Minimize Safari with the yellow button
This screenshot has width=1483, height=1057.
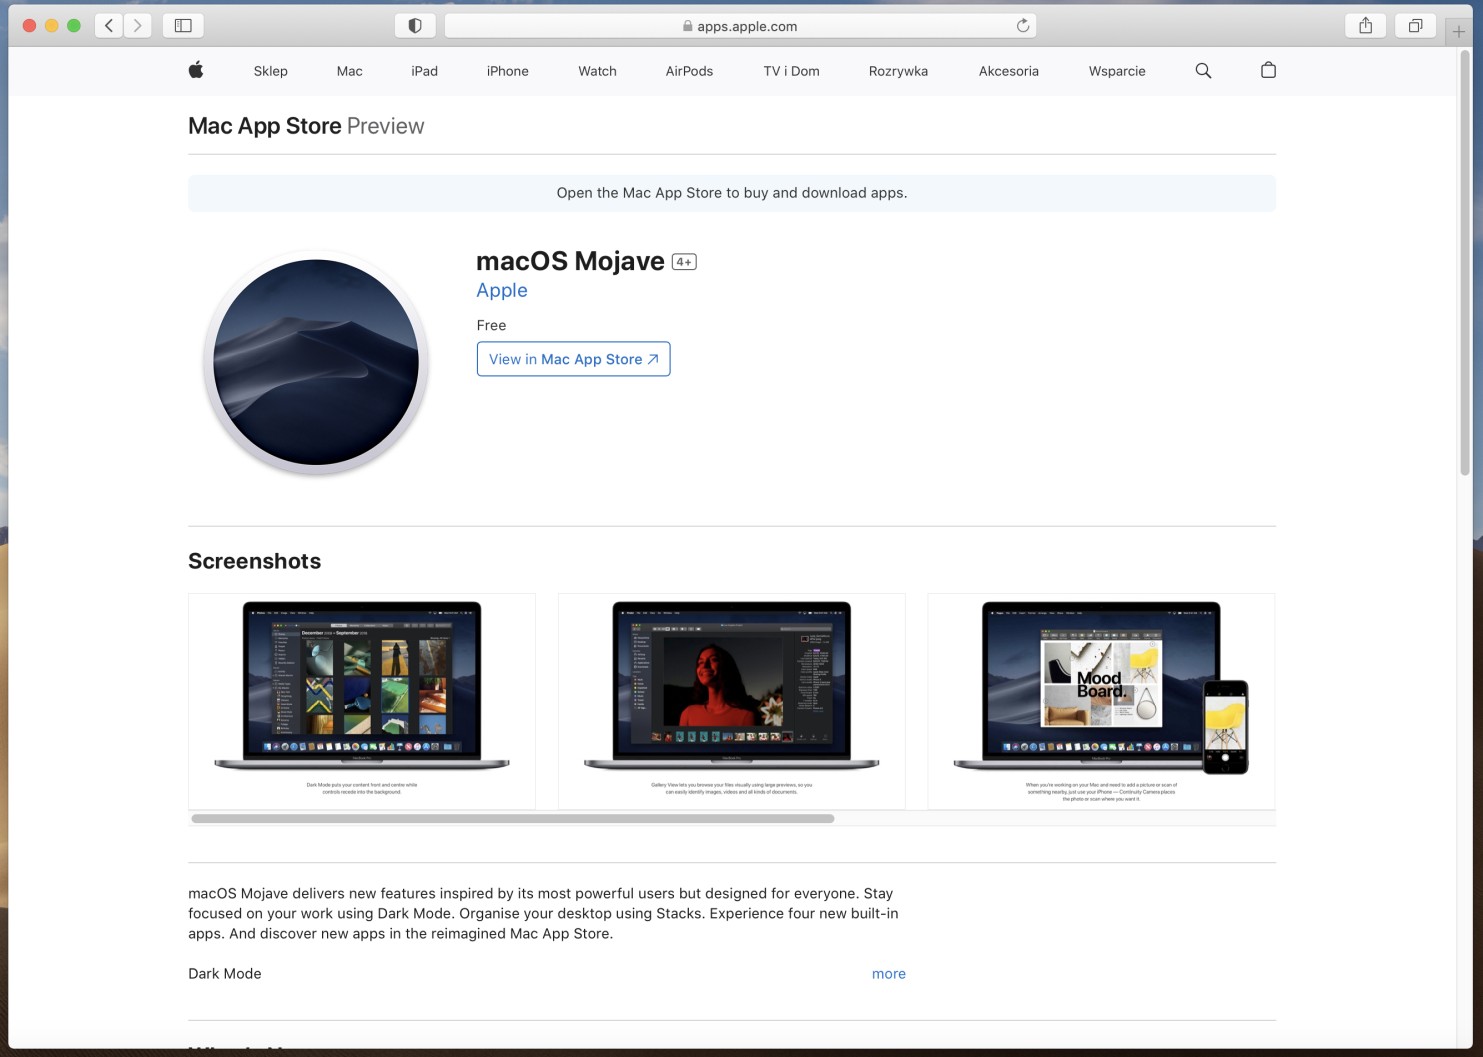click(x=51, y=26)
